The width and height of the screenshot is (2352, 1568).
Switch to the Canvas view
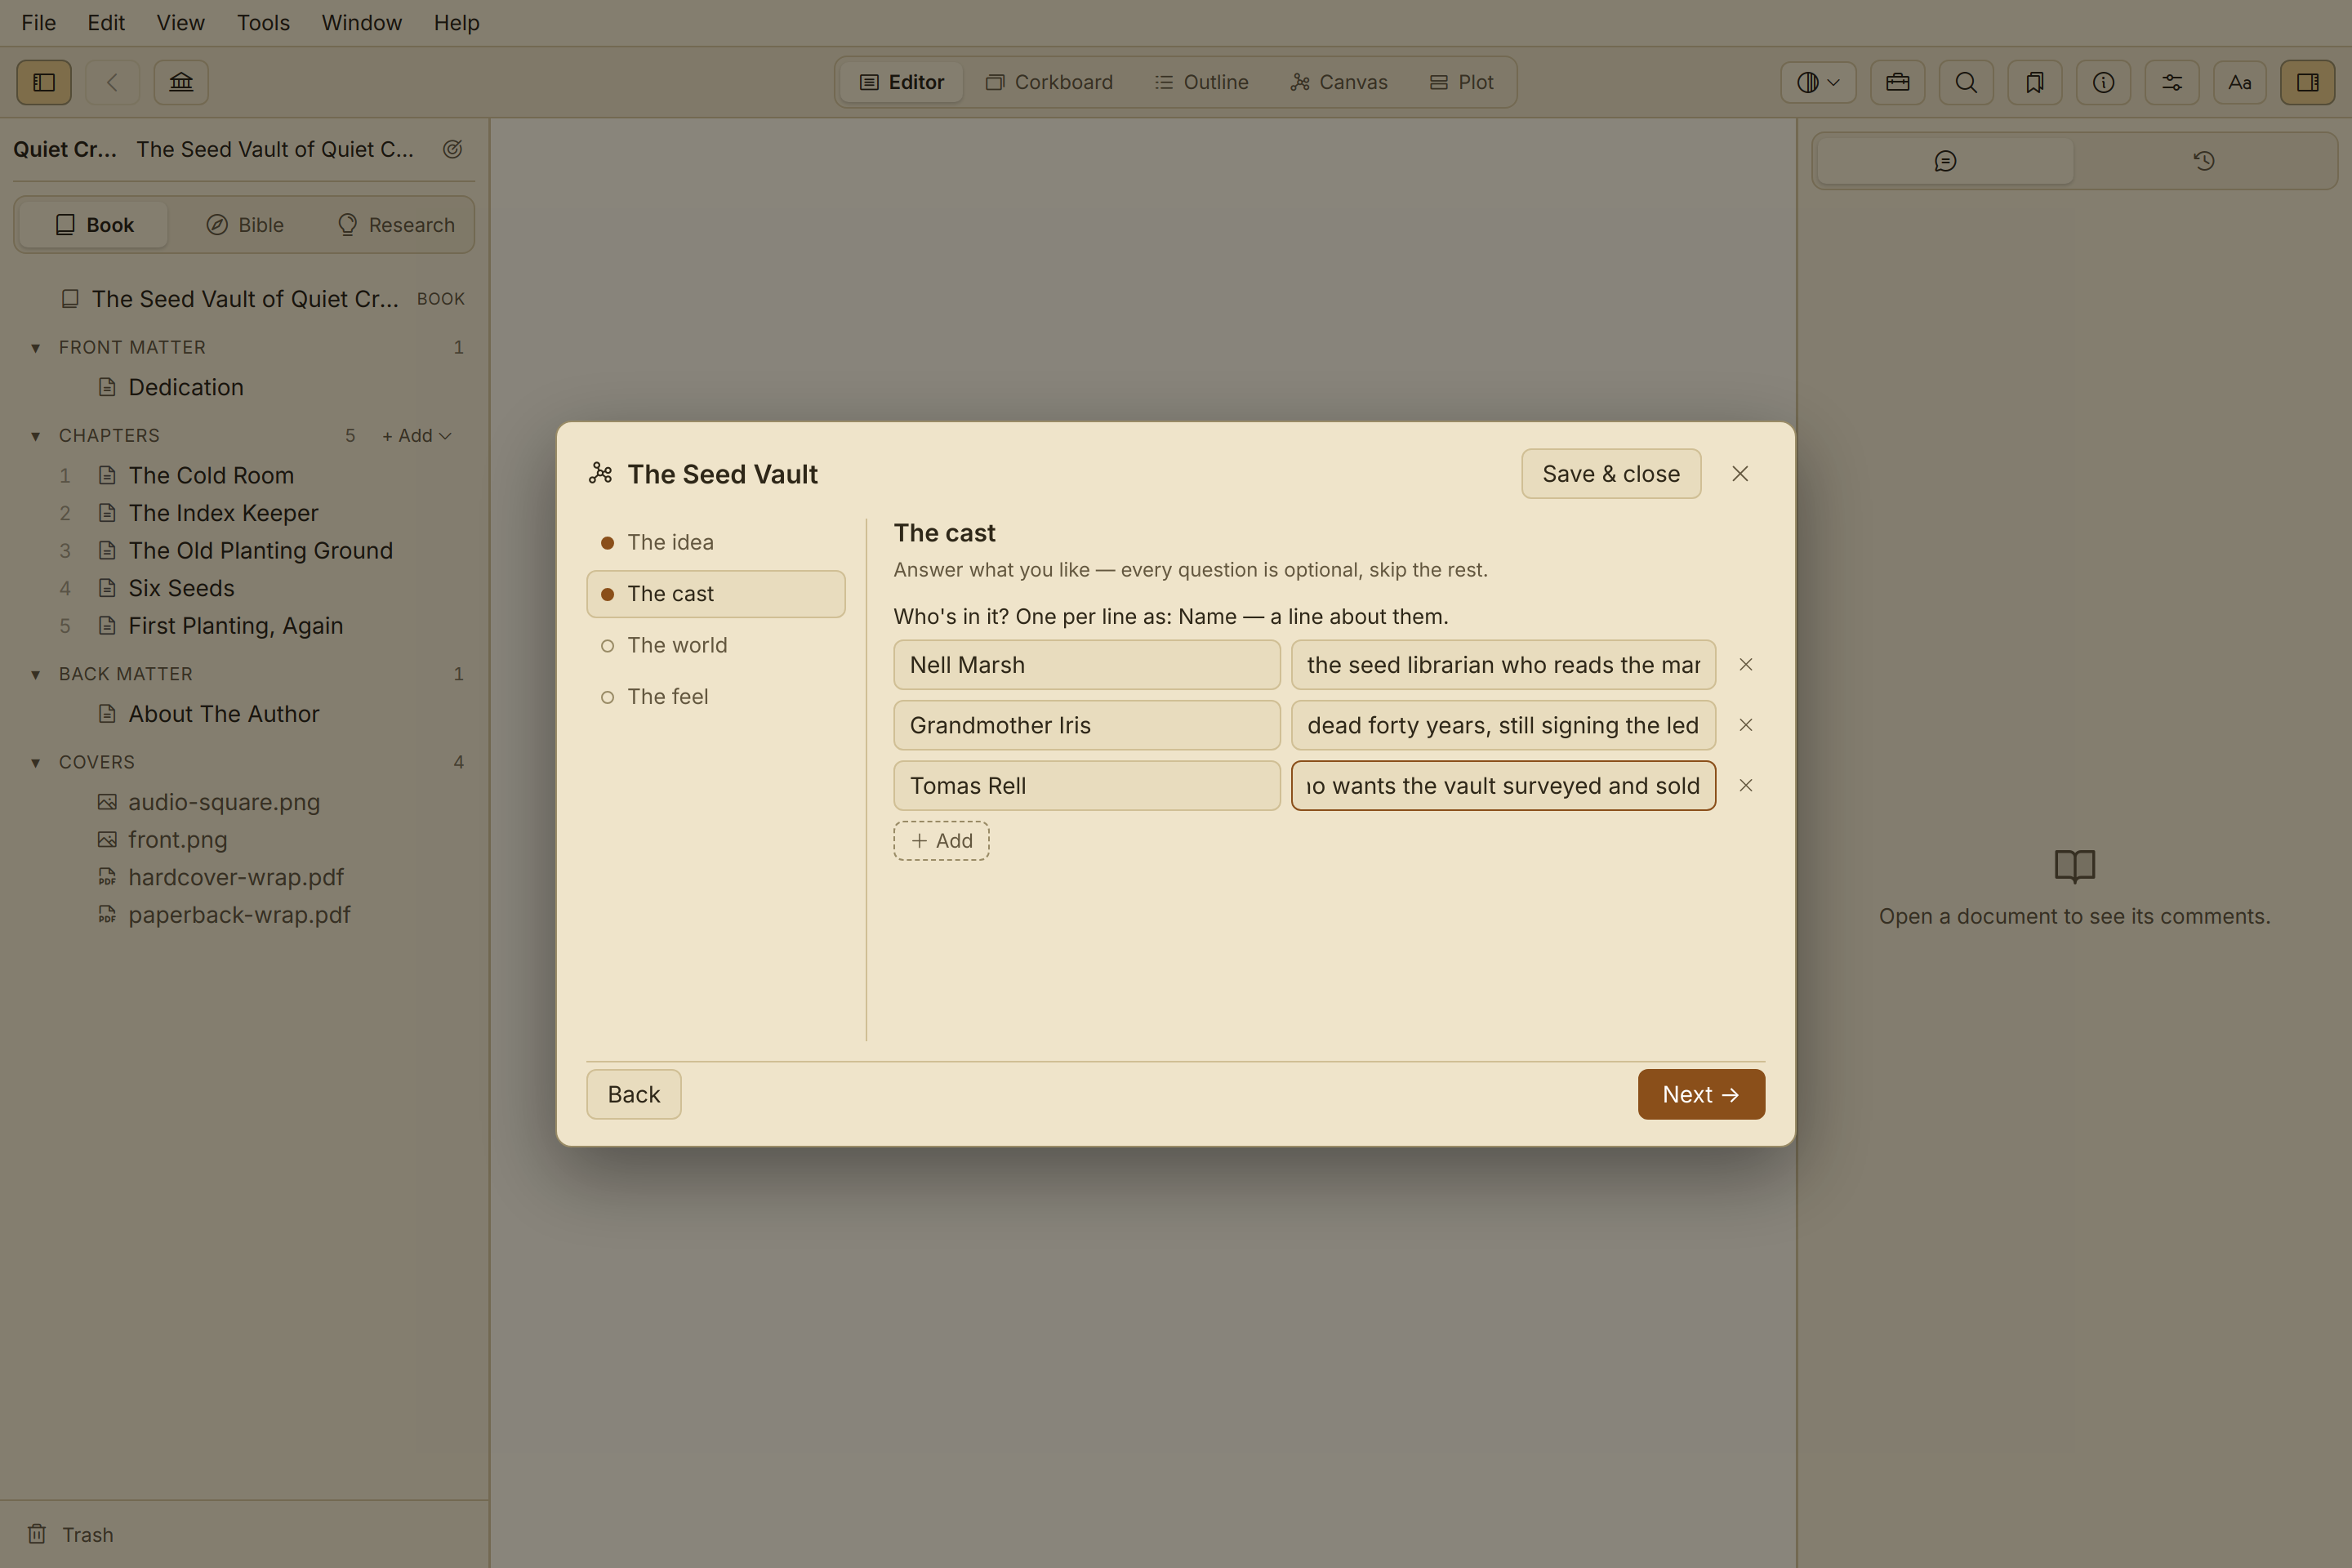(1339, 82)
